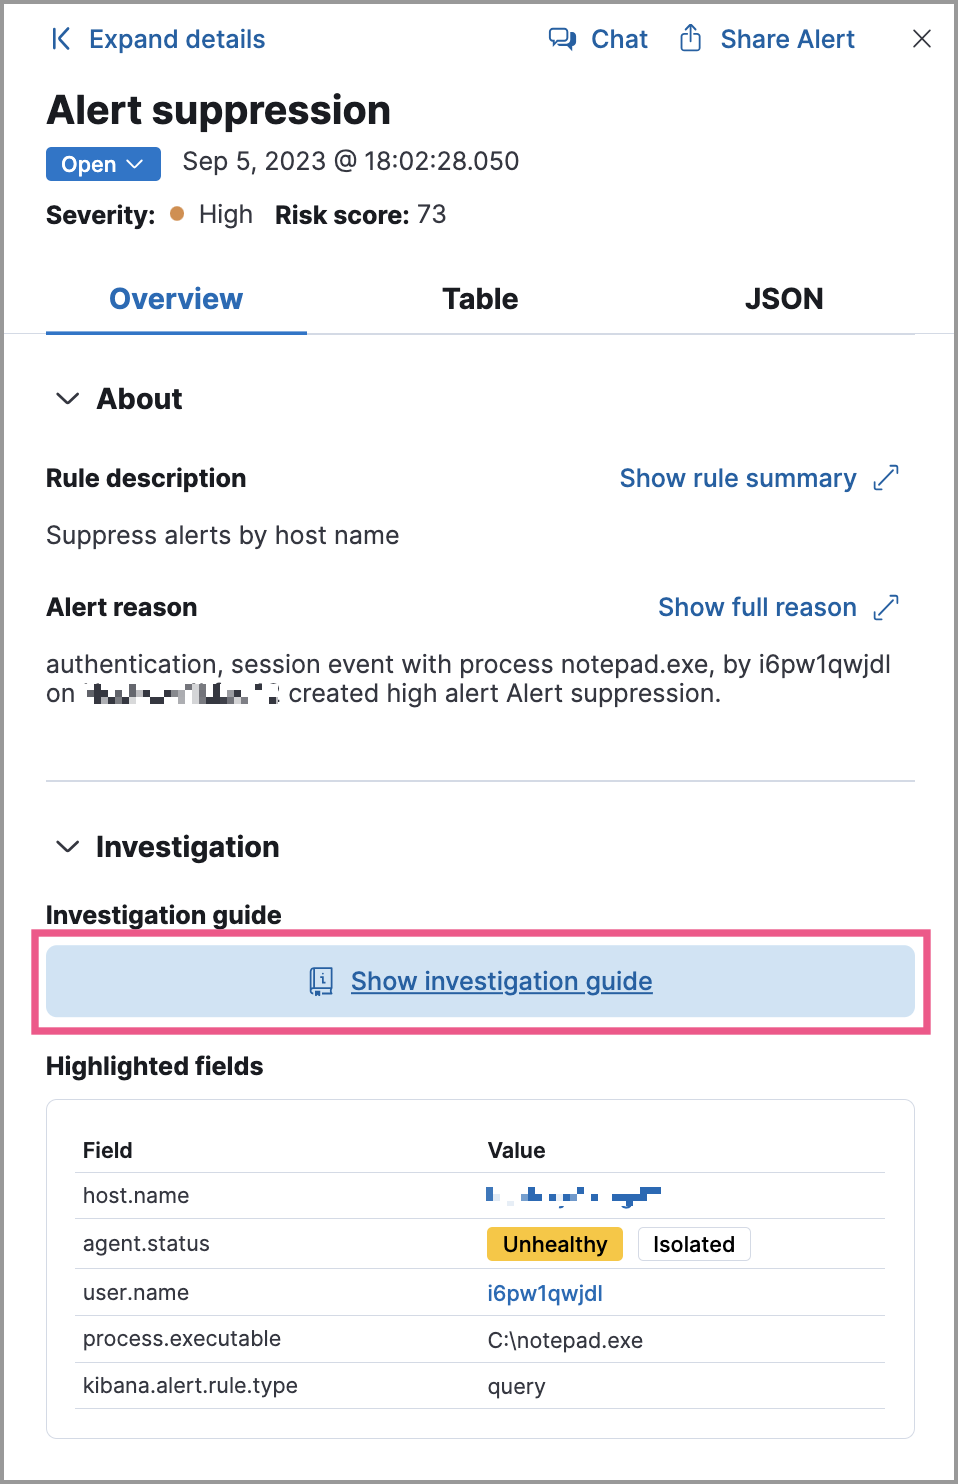This screenshot has width=958, height=1484.
Task: Click the Expand details arrow icon
Action: (61, 39)
